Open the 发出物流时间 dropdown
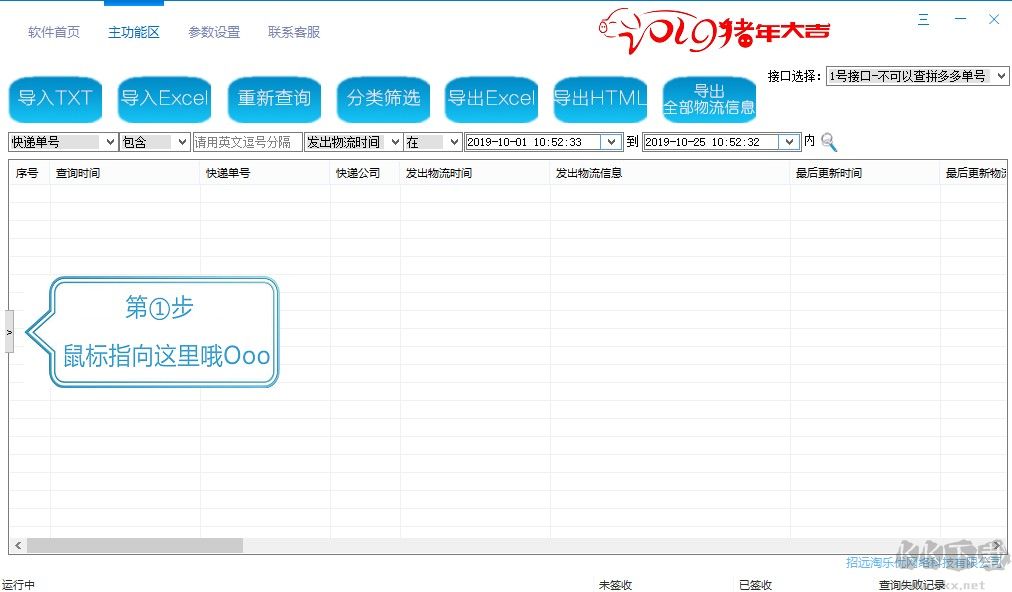The width and height of the screenshot is (1012, 592). pyautogui.click(x=393, y=143)
